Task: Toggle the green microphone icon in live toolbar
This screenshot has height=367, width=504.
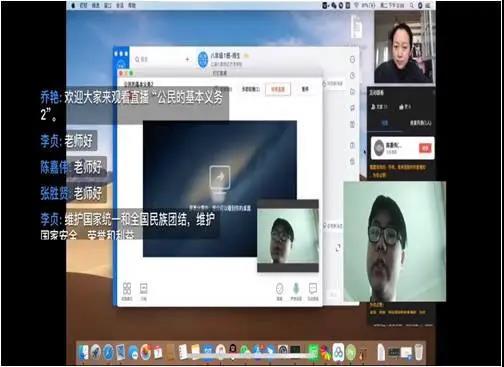Action: (296, 289)
